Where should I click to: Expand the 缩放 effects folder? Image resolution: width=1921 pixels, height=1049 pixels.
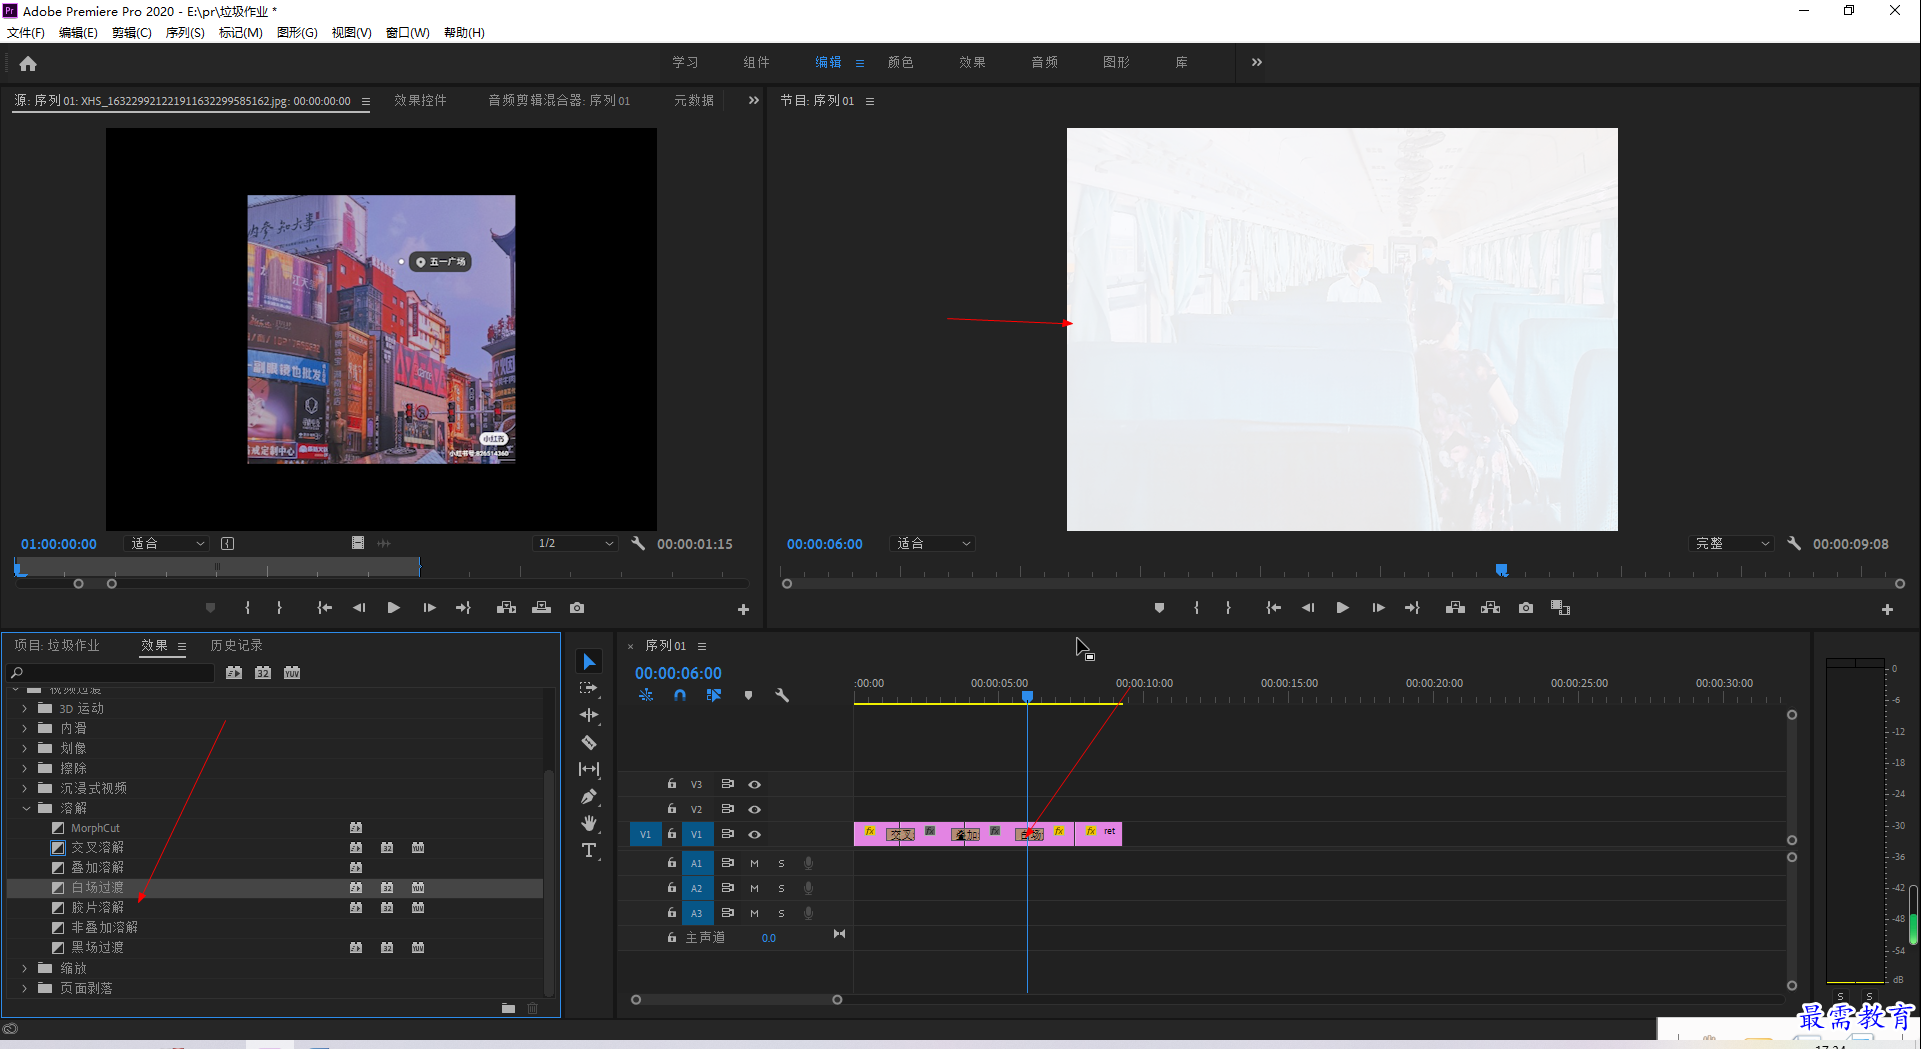tap(25, 968)
